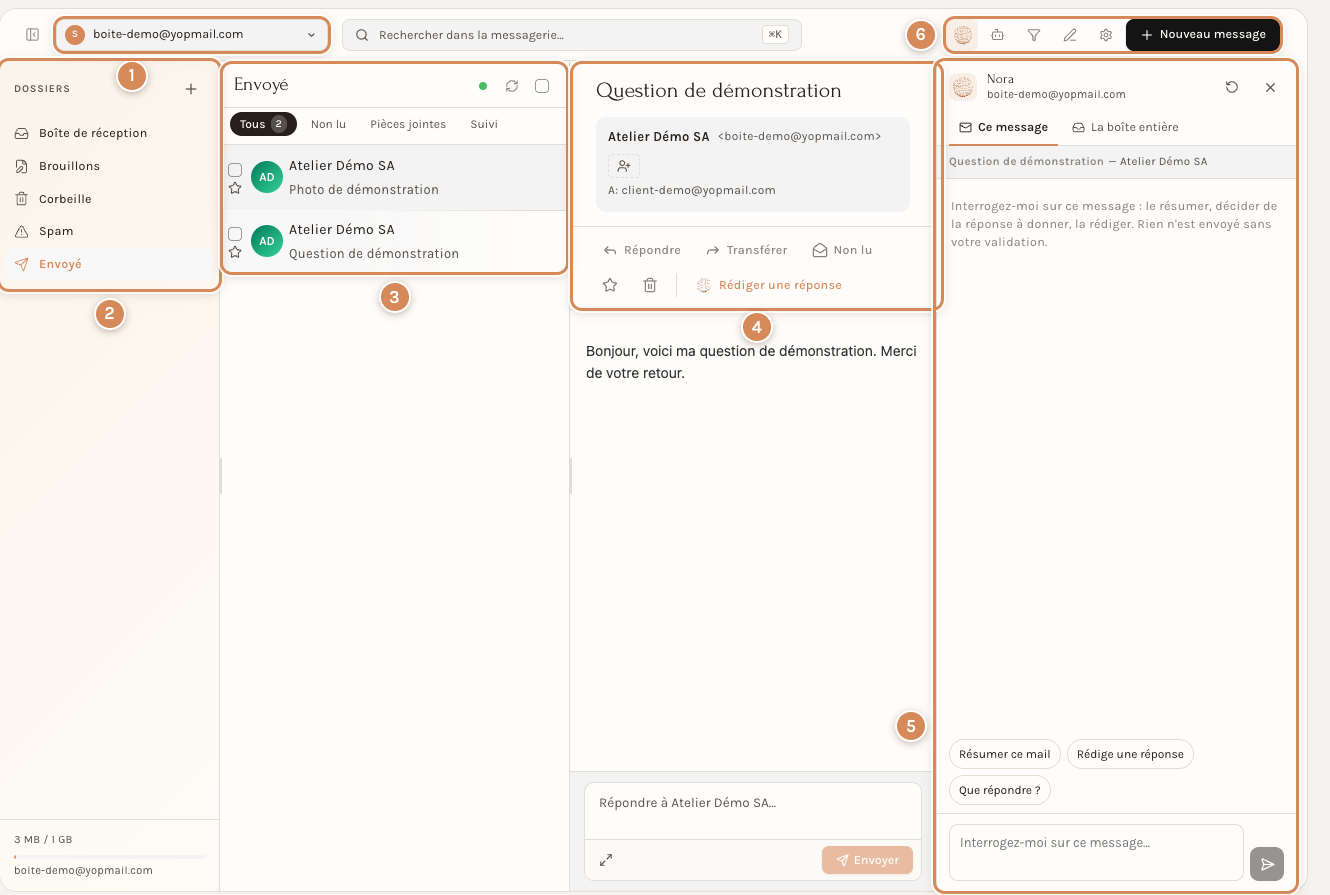The width and height of the screenshot is (1330, 895).
Task: Open settings with the gear icon
Action: coord(1106,34)
